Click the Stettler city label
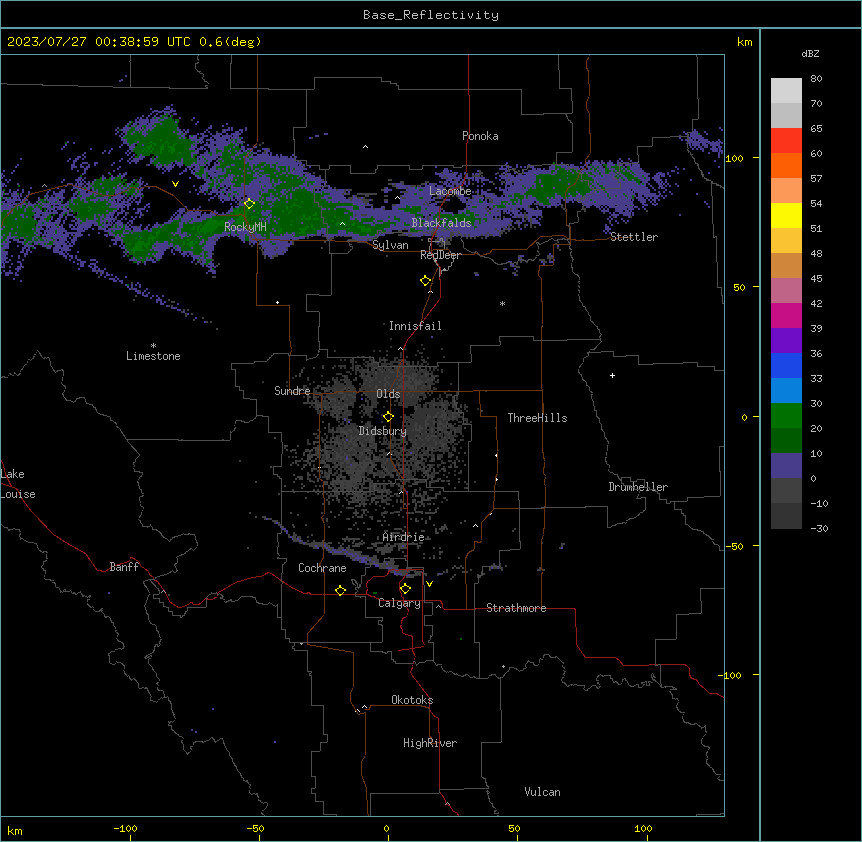 coord(634,237)
